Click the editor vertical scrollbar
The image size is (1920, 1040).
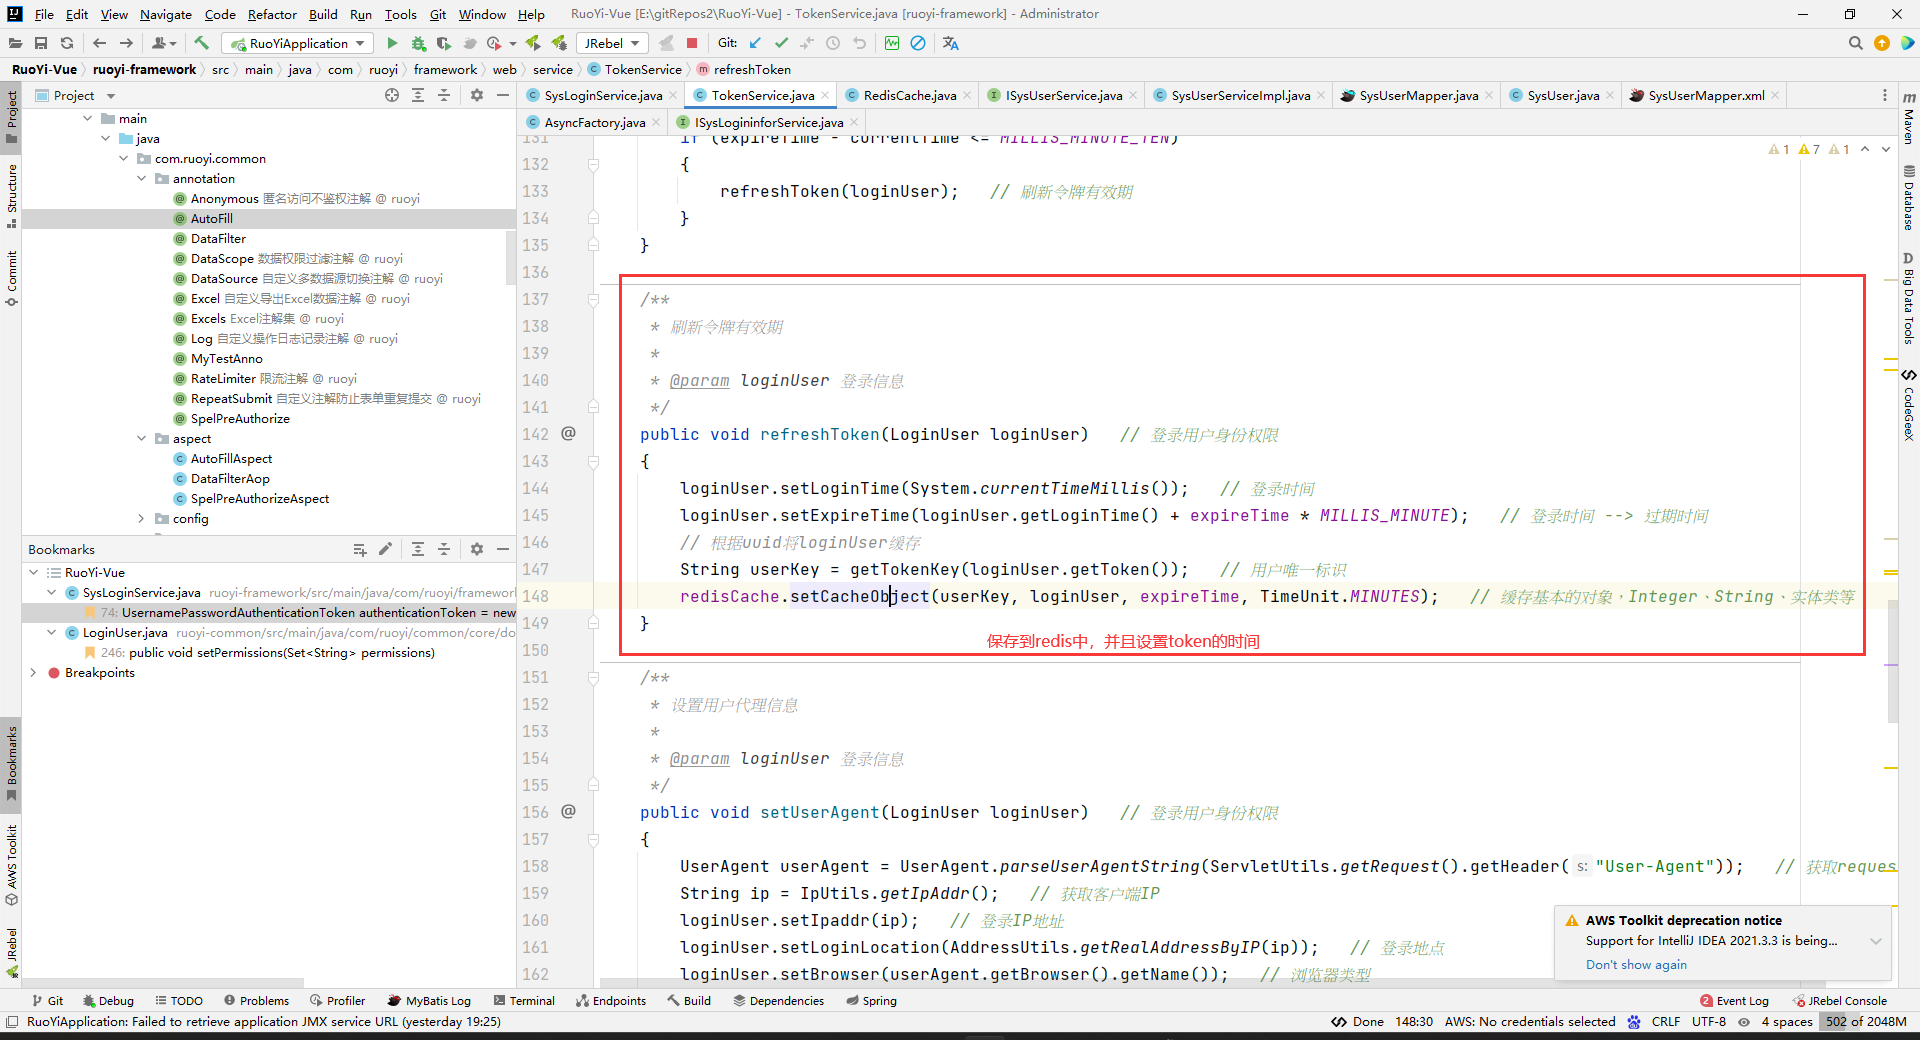tap(1892, 660)
